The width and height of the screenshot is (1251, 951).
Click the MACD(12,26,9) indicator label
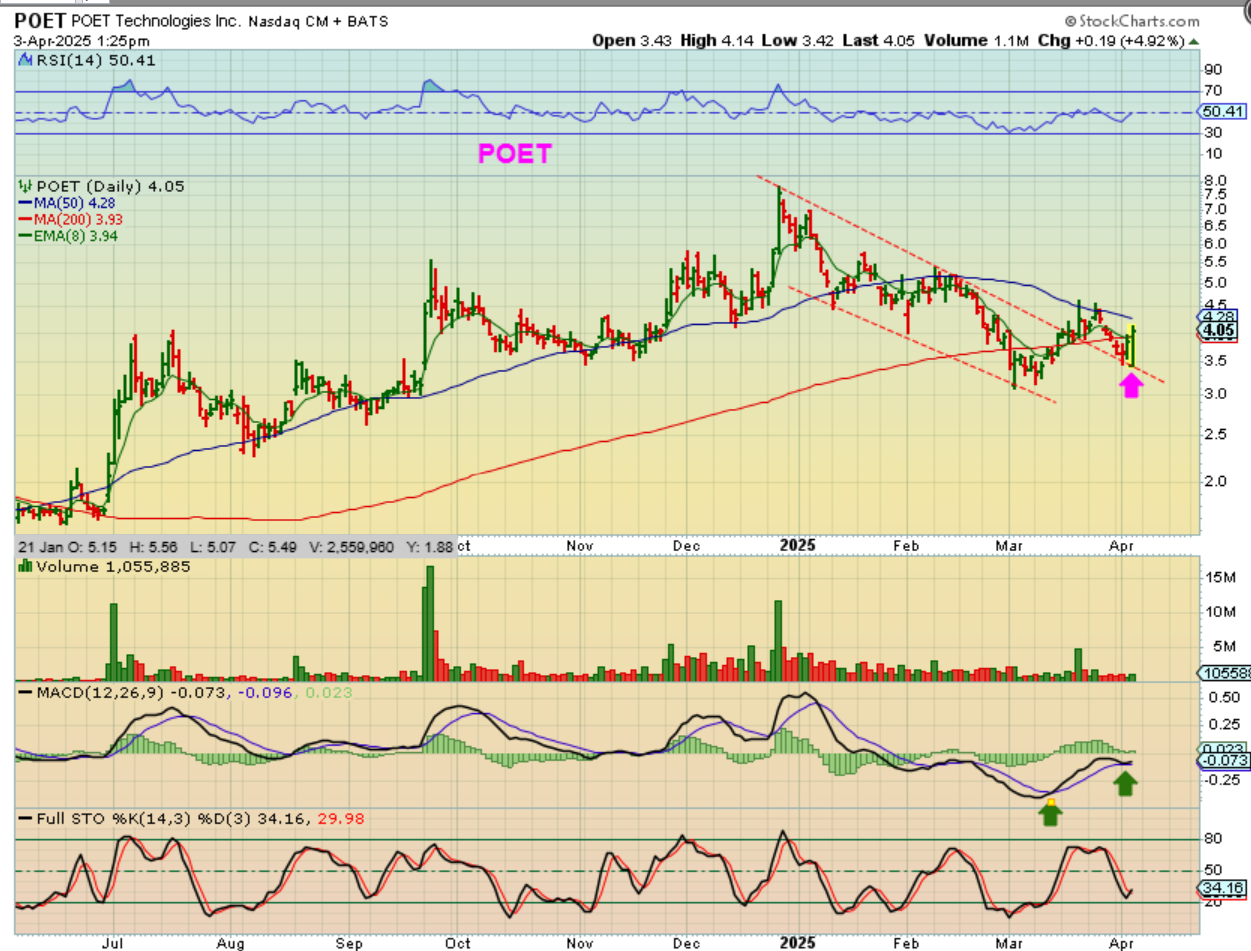pos(90,693)
